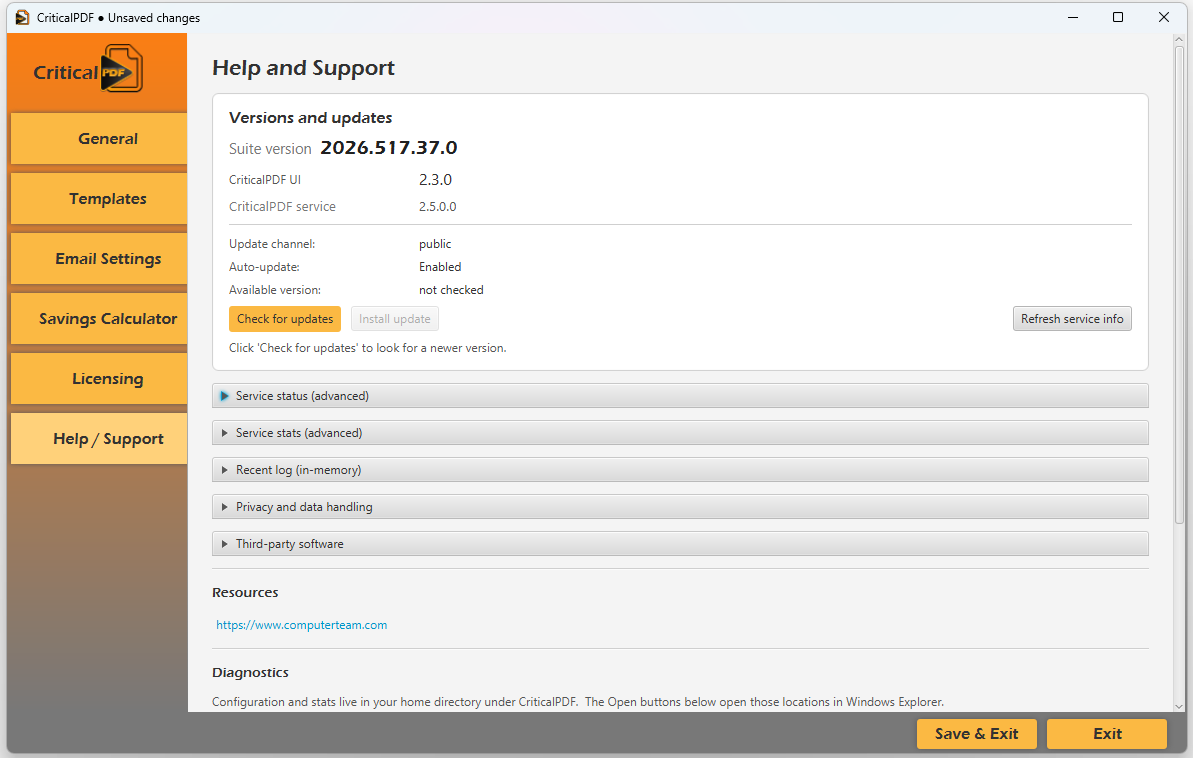Viewport: 1193px width, 758px height.
Task: Open the Savings Calculator section
Action: [99, 319]
